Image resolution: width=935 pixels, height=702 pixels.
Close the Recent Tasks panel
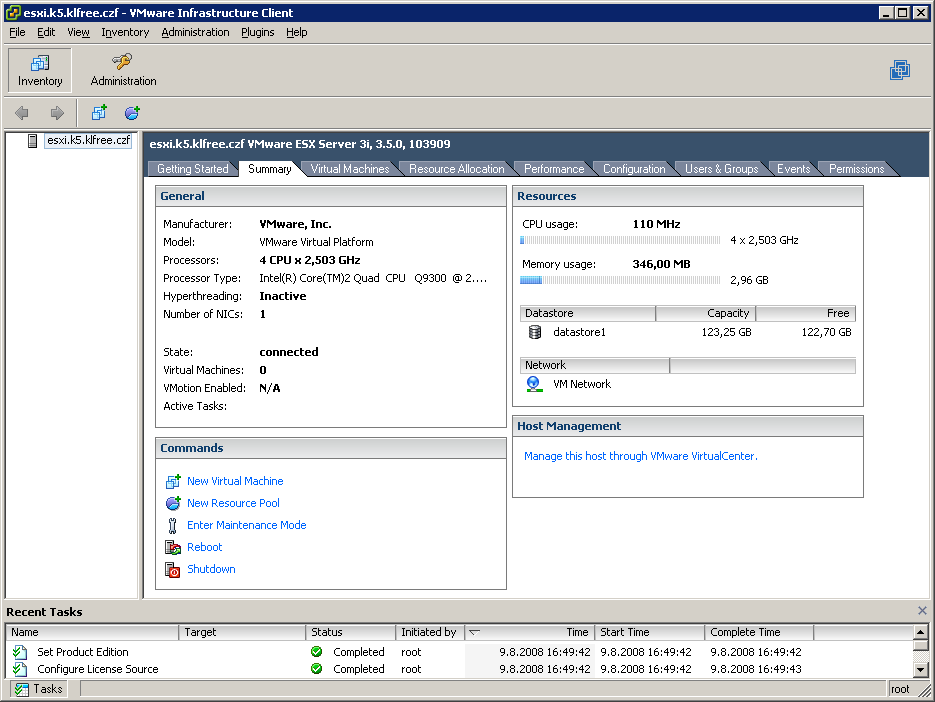tap(922, 610)
